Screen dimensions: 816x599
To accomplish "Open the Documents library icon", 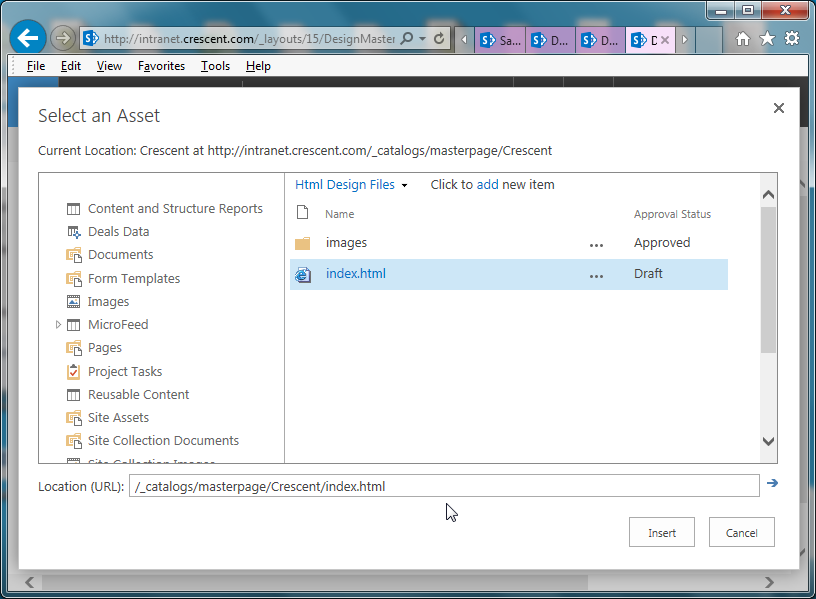I will pos(73,255).
